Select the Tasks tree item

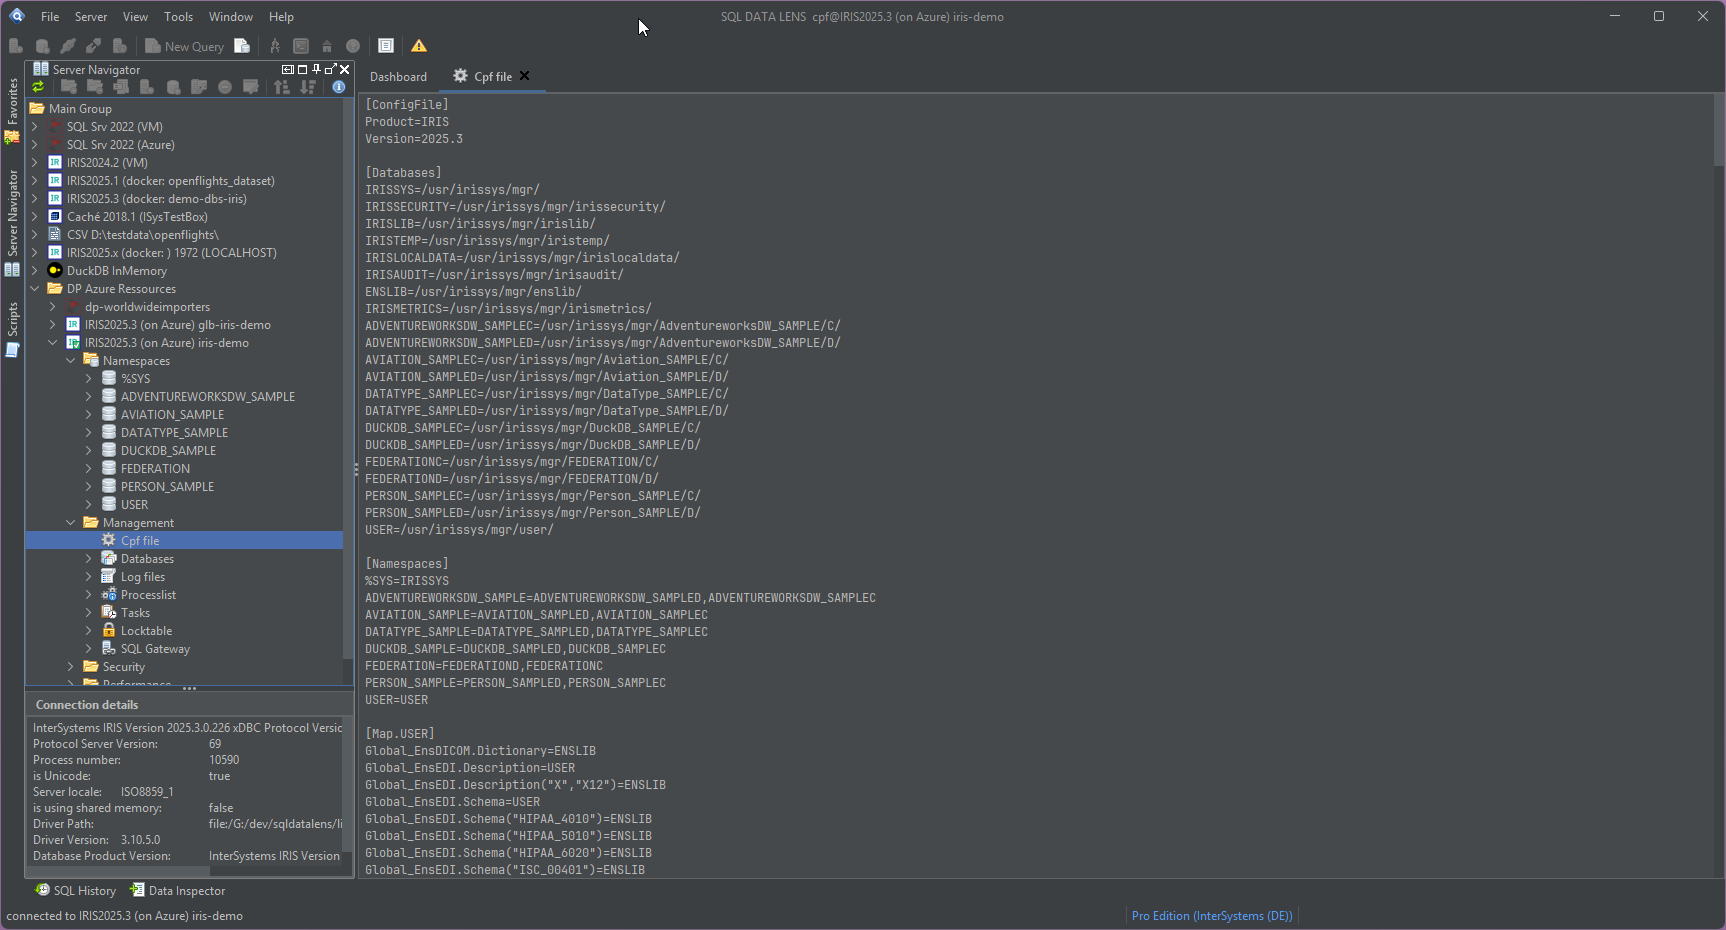pyautogui.click(x=135, y=613)
